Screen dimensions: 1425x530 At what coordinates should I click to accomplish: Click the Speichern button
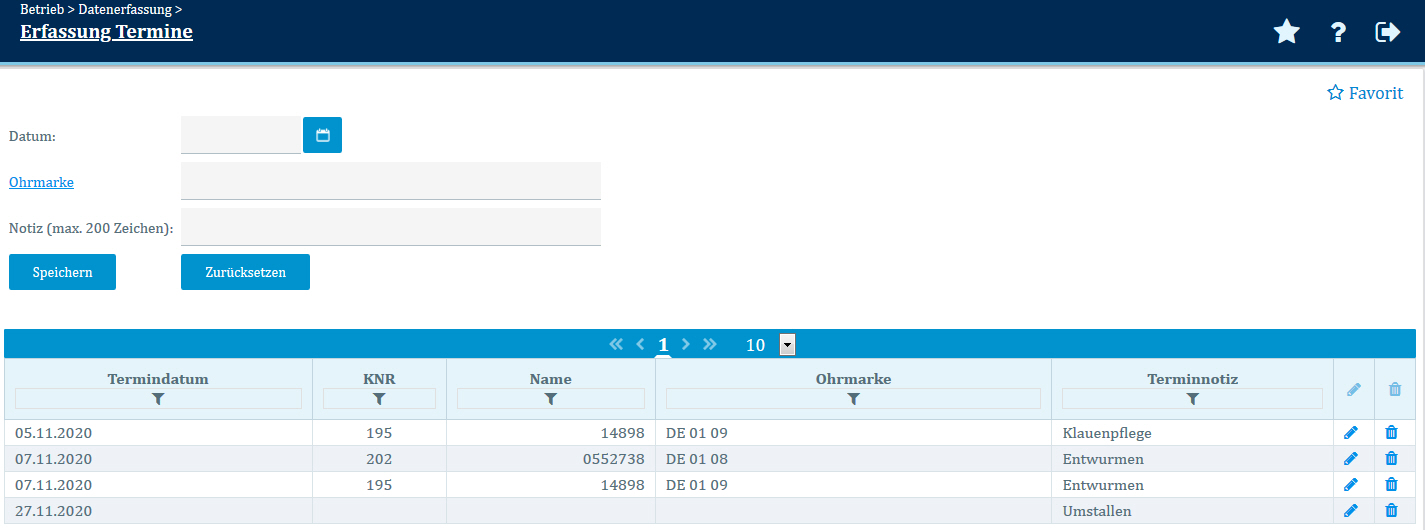[x=62, y=272]
